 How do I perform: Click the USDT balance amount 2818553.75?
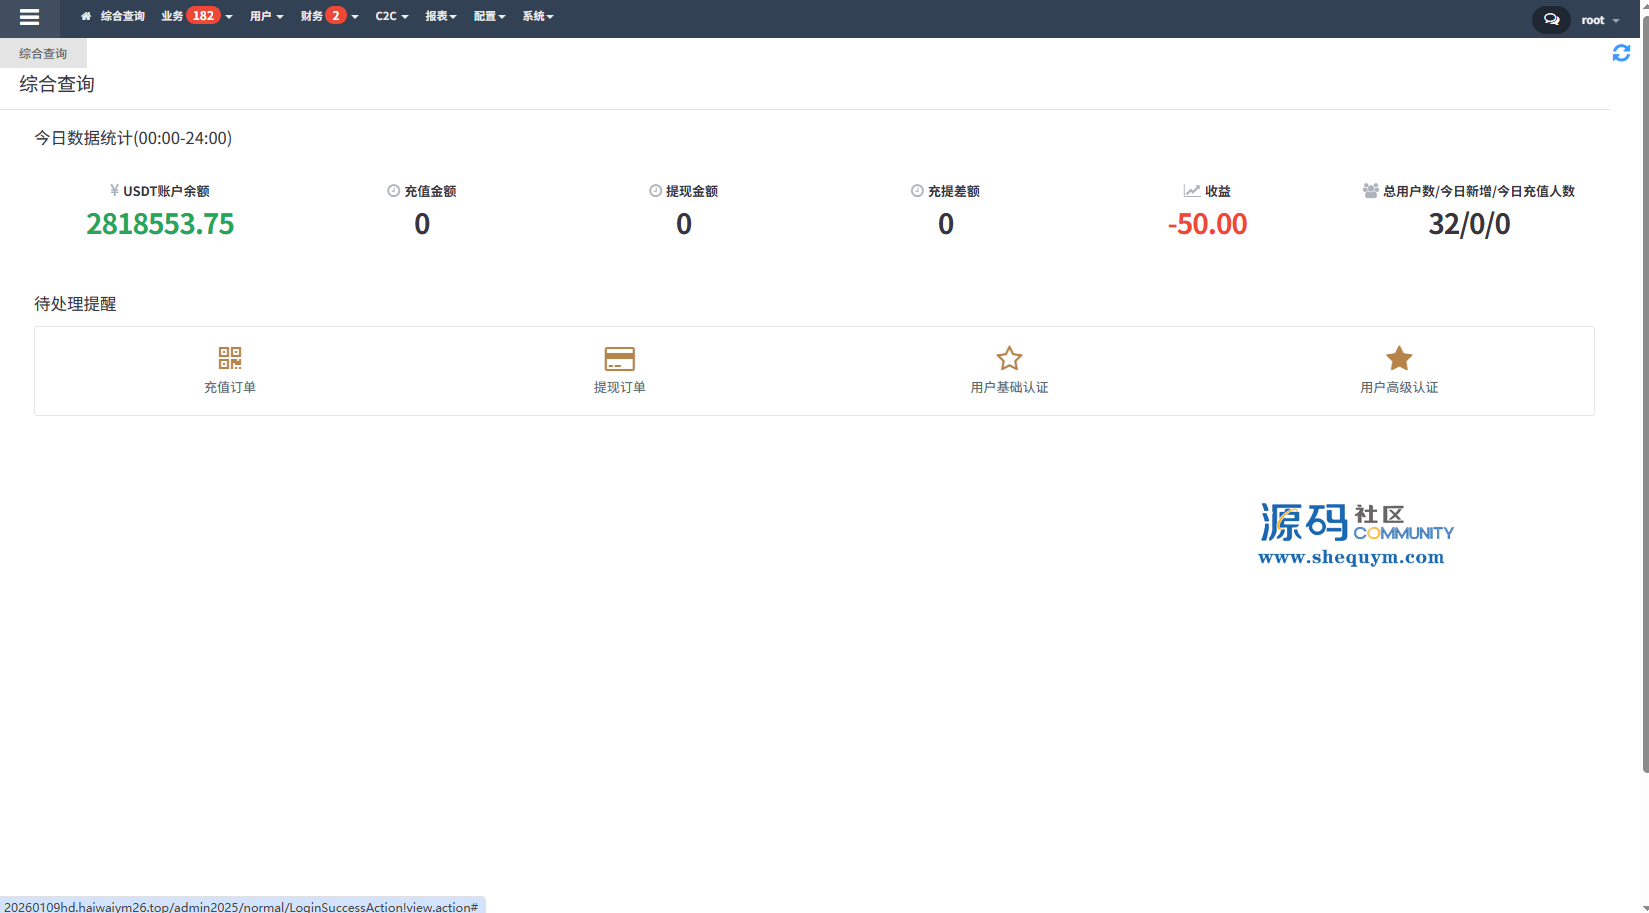click(x=160, y=224)
